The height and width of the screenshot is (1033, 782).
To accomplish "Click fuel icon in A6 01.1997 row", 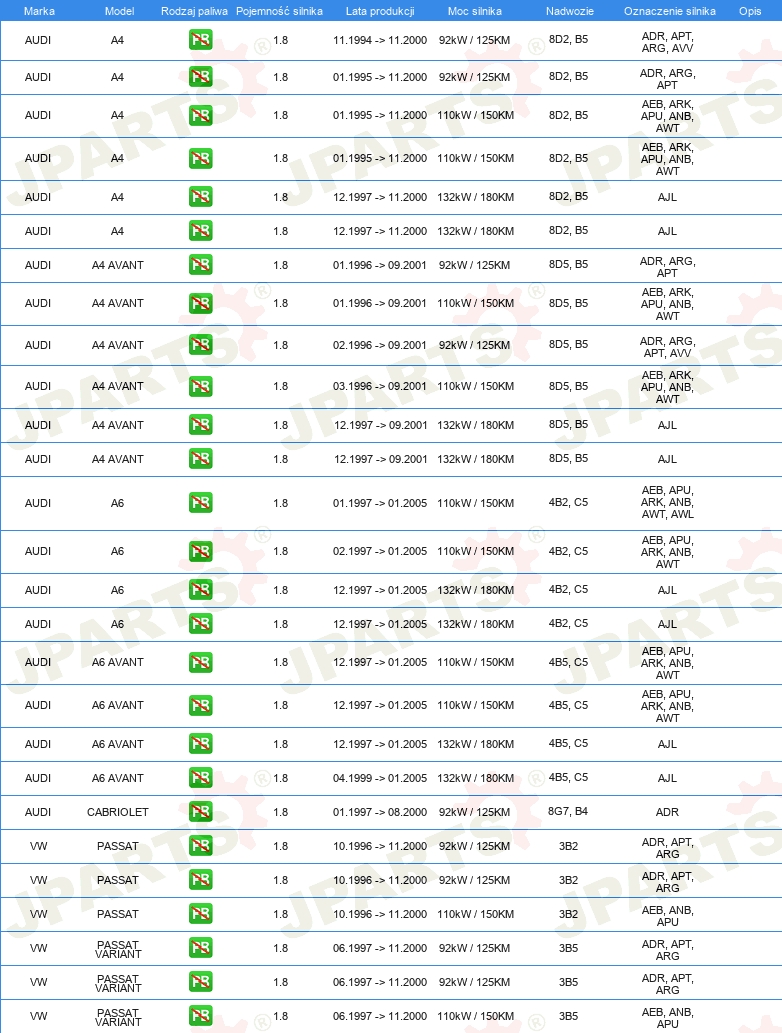I will pos(200,503).
